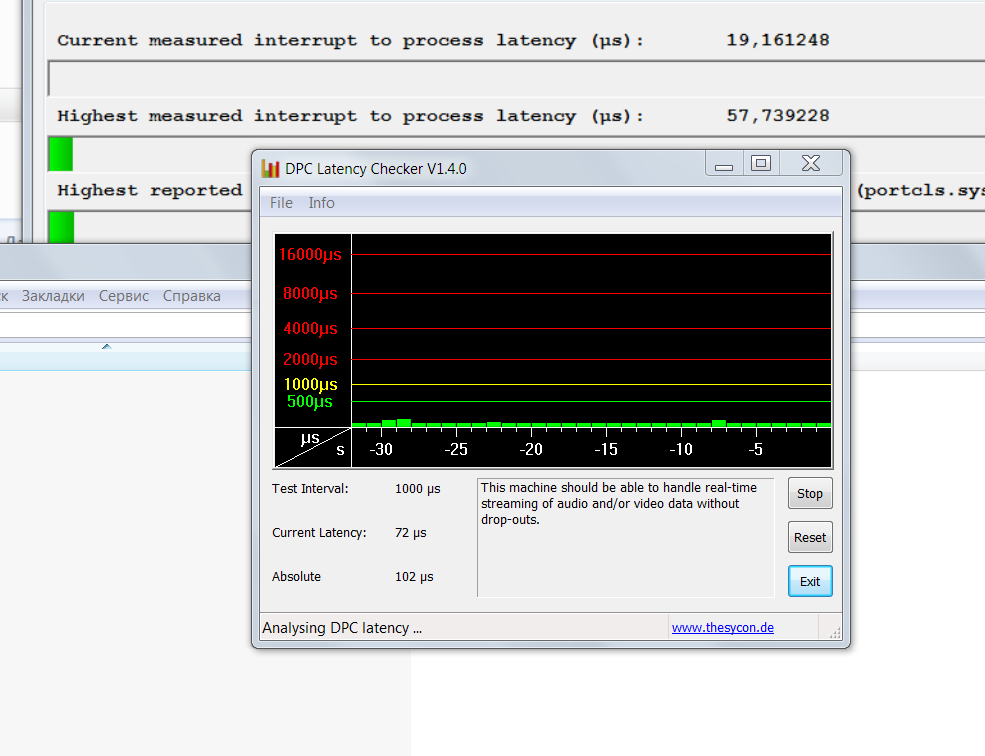Screen dimensions: 985x756
Task: Close the DPC Latency Checker window
Action: tap(810, 164)
